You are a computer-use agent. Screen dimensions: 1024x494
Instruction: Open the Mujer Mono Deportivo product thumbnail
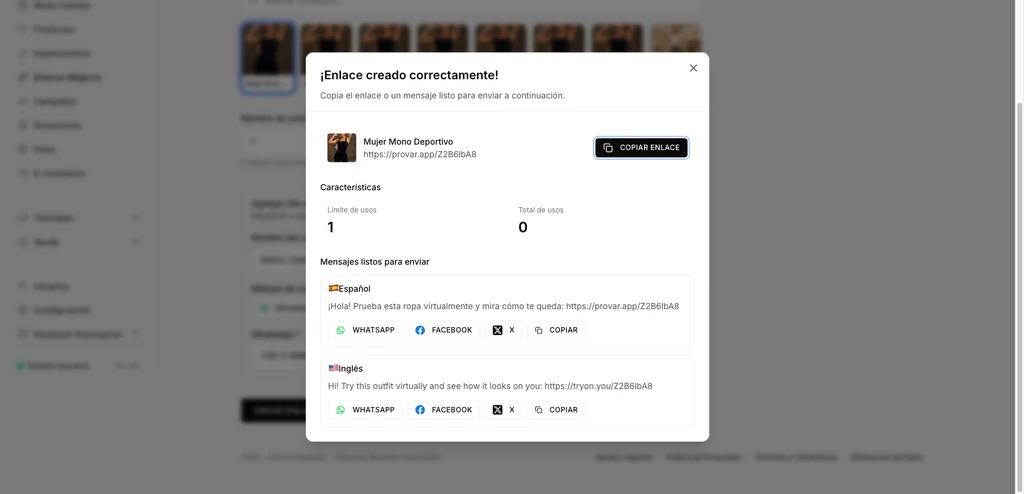342,148
